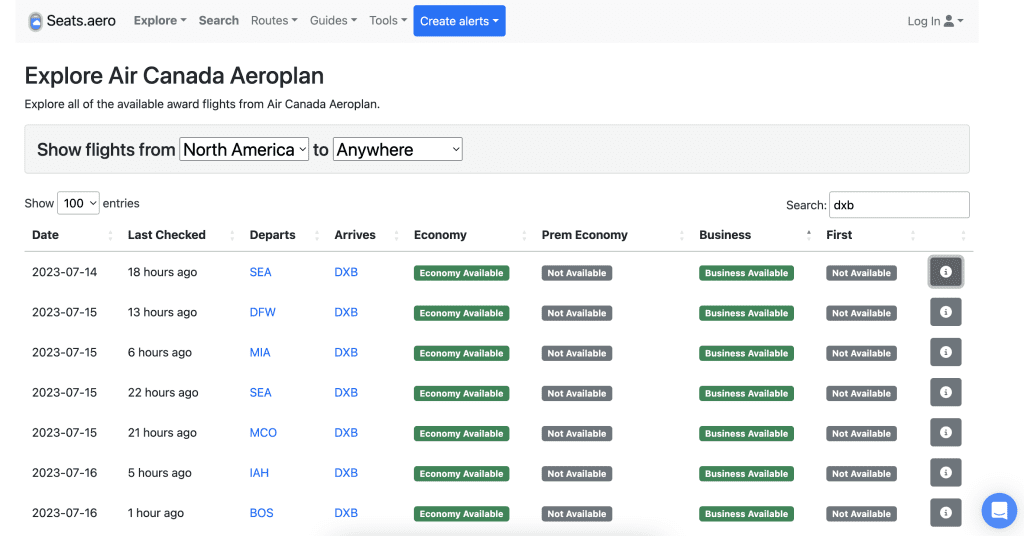The height and width of the screenshot is (536, 1024).
Task: Open the SEA link in the 22 hours ago row
Action: (x=260, y=392)
